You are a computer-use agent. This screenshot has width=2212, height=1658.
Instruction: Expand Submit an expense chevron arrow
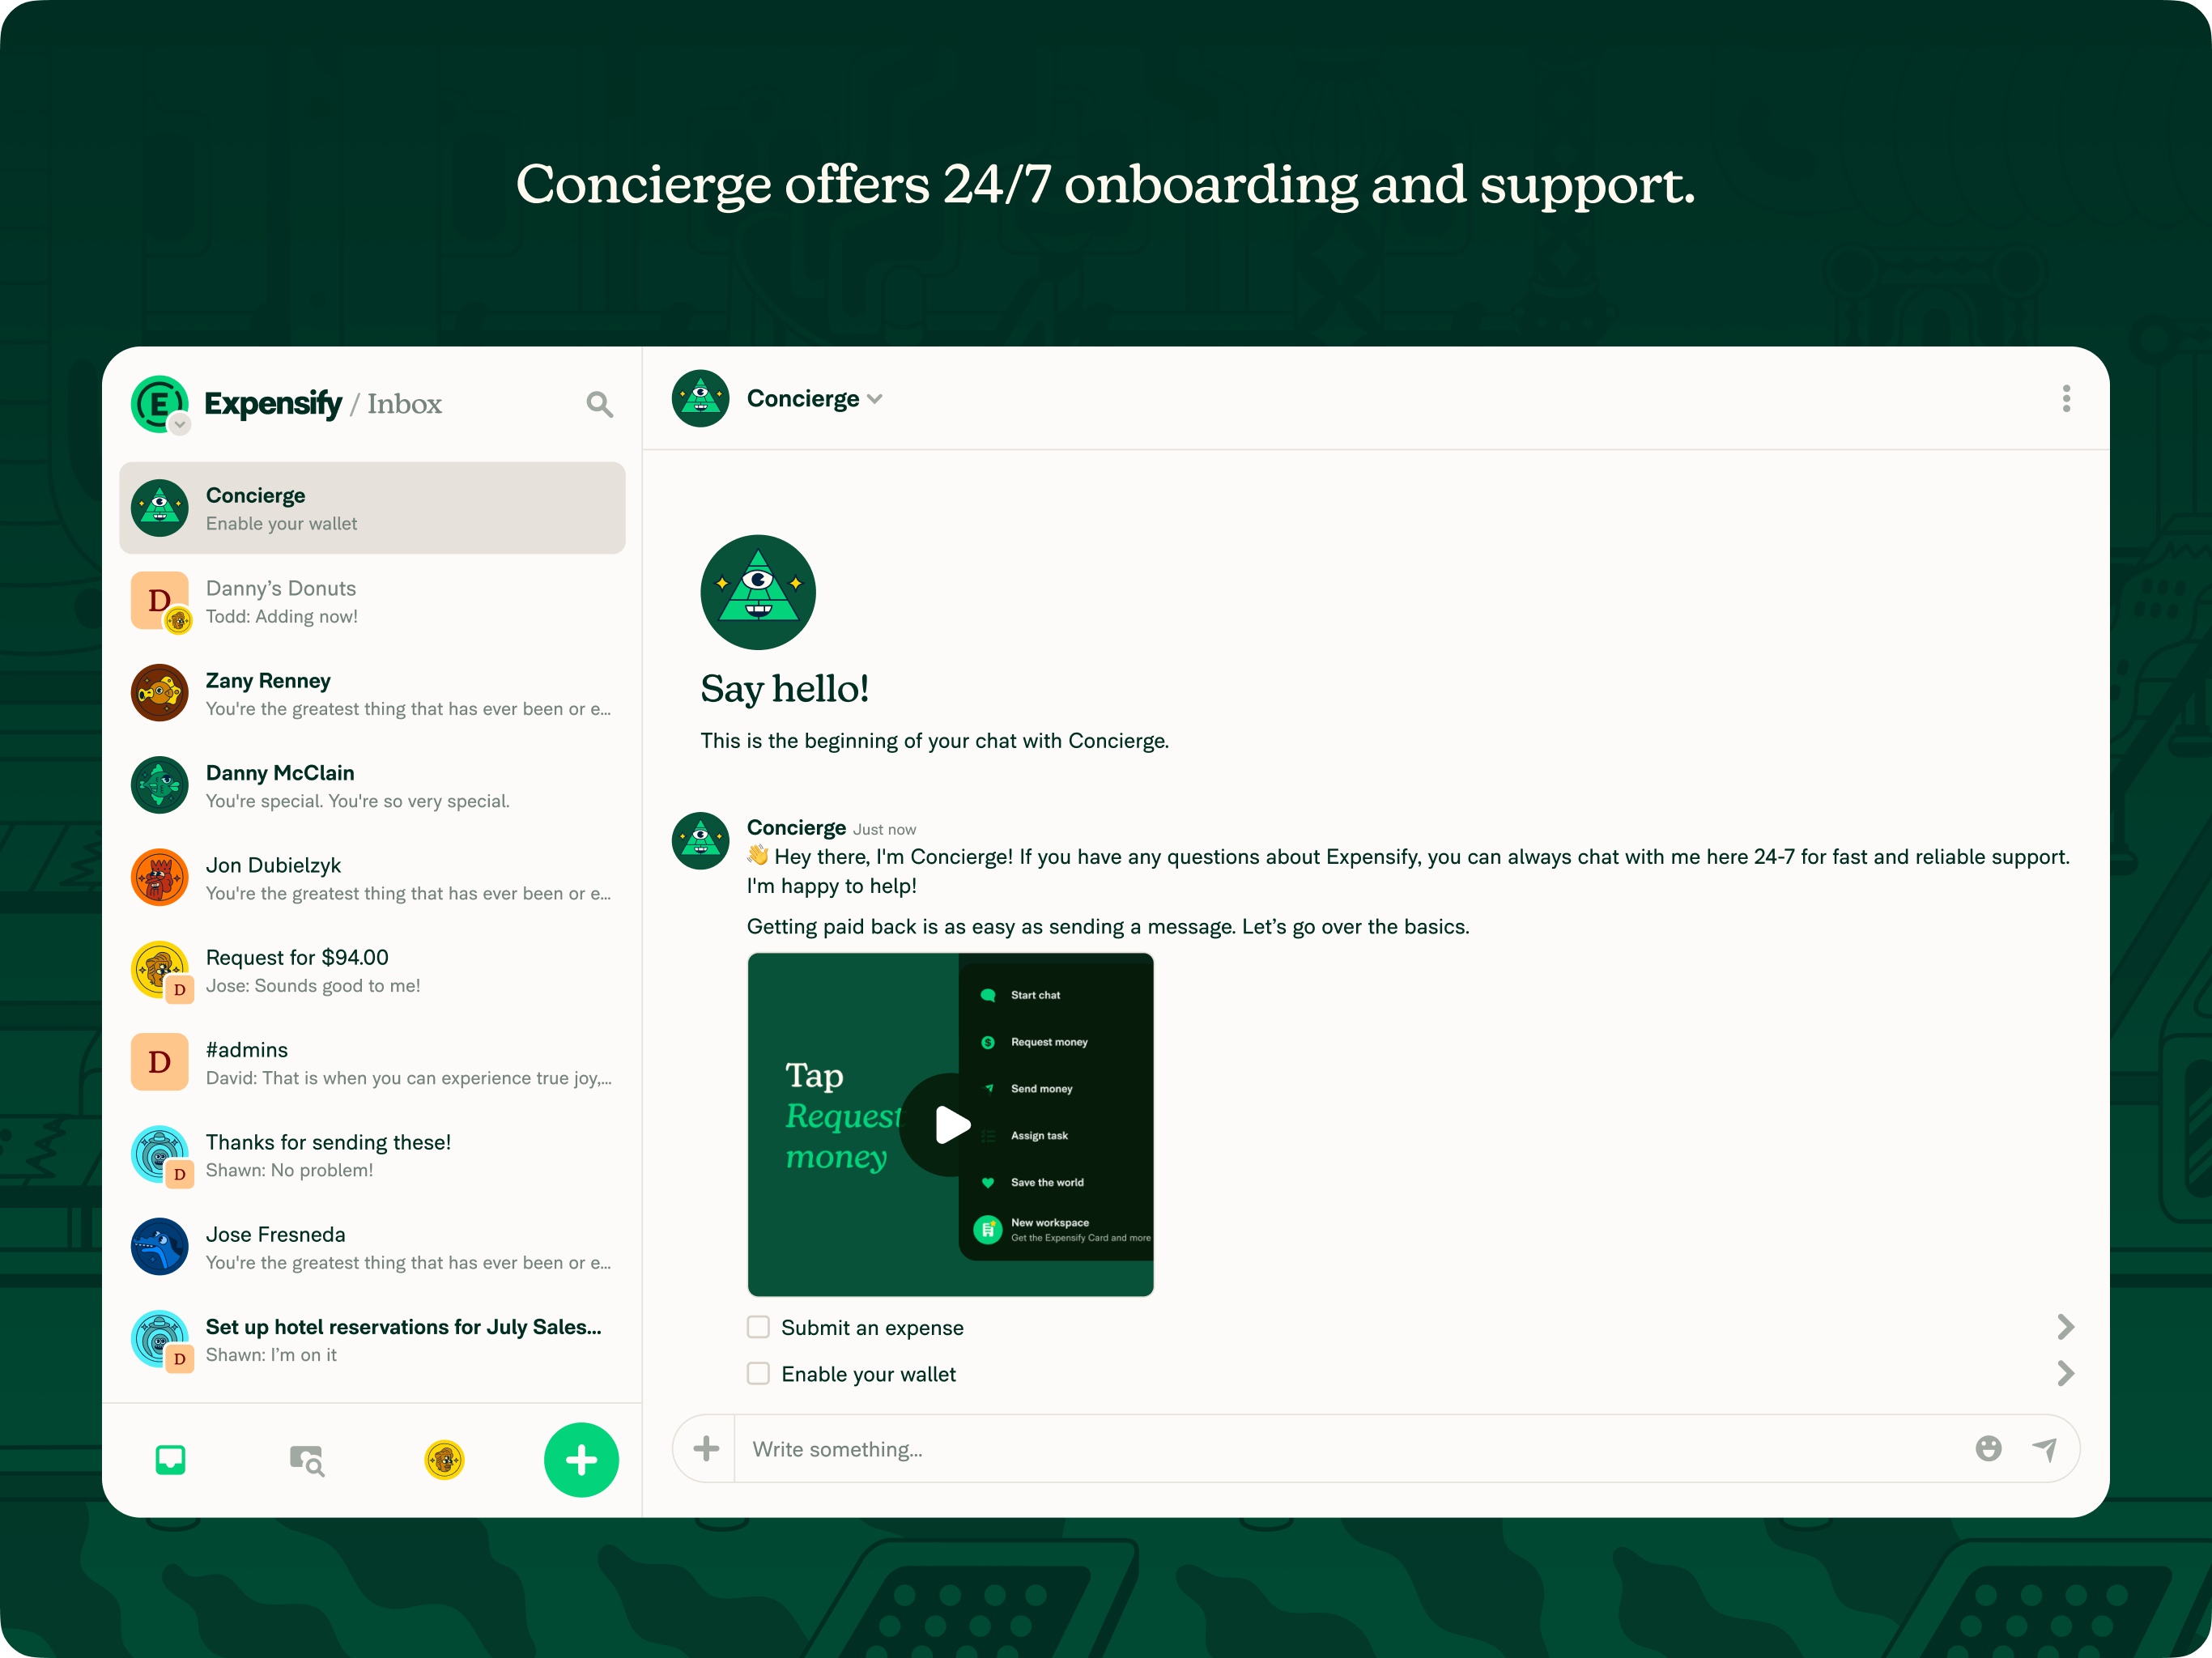2065,1325
